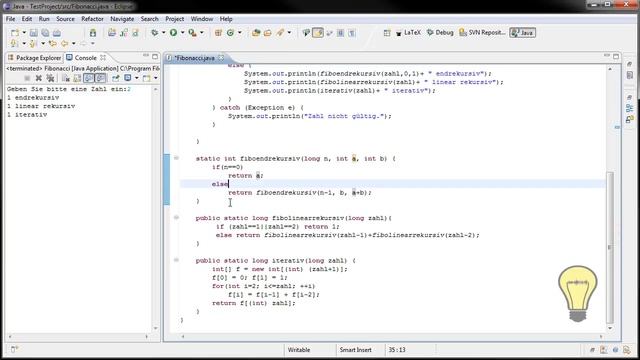Click the External Tools run icon

193,33
